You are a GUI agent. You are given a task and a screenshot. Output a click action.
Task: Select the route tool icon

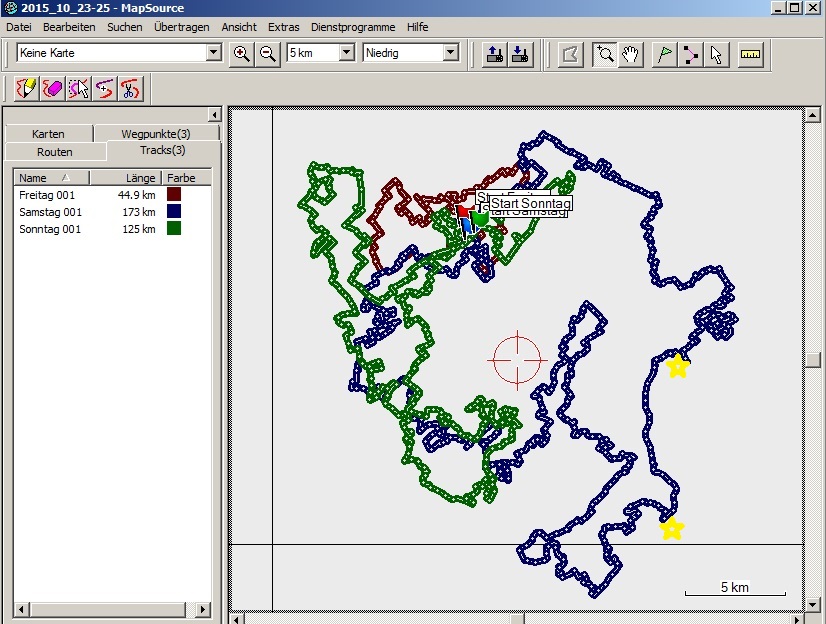(x=690, y=54)
